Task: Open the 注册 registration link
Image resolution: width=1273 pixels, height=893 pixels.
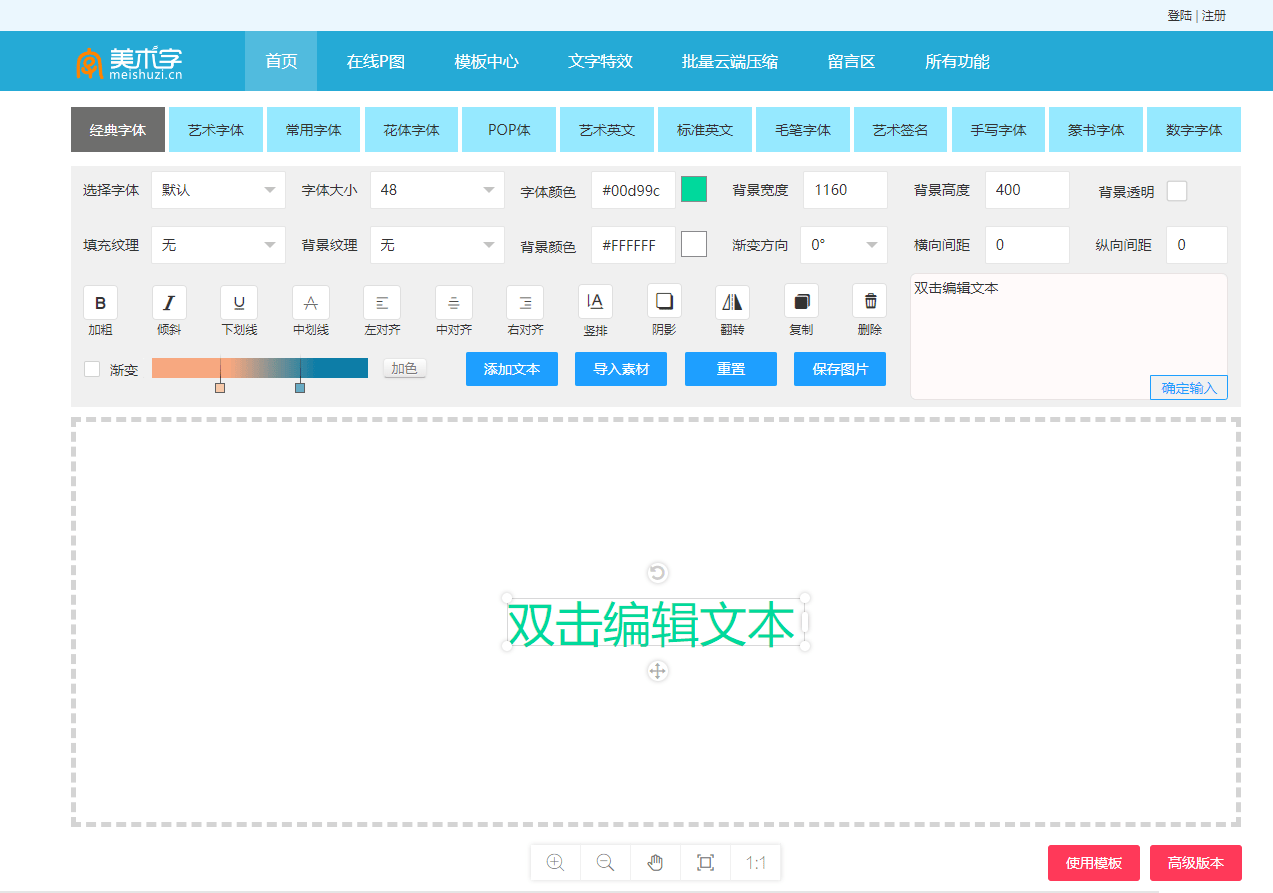Action: (x=1214, y=15)
